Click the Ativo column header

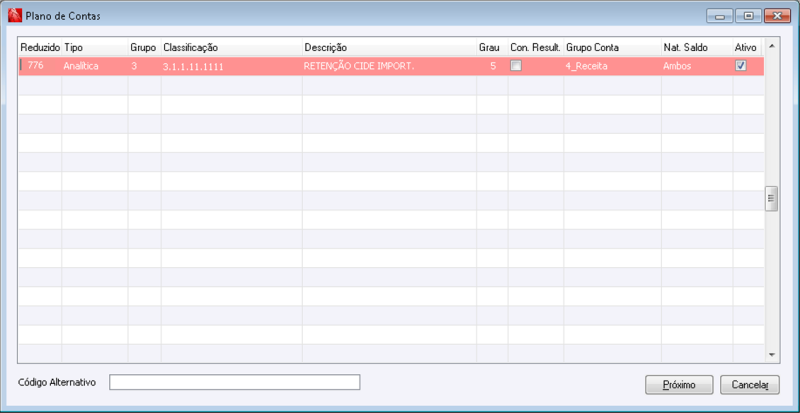tap(747, 47)
